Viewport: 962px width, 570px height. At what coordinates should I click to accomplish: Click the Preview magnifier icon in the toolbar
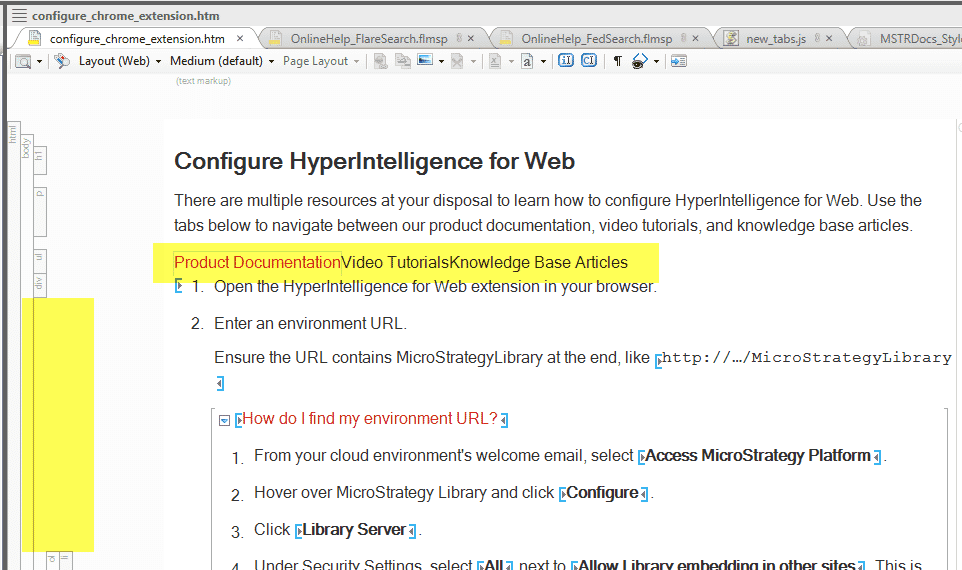coord(23,61)
